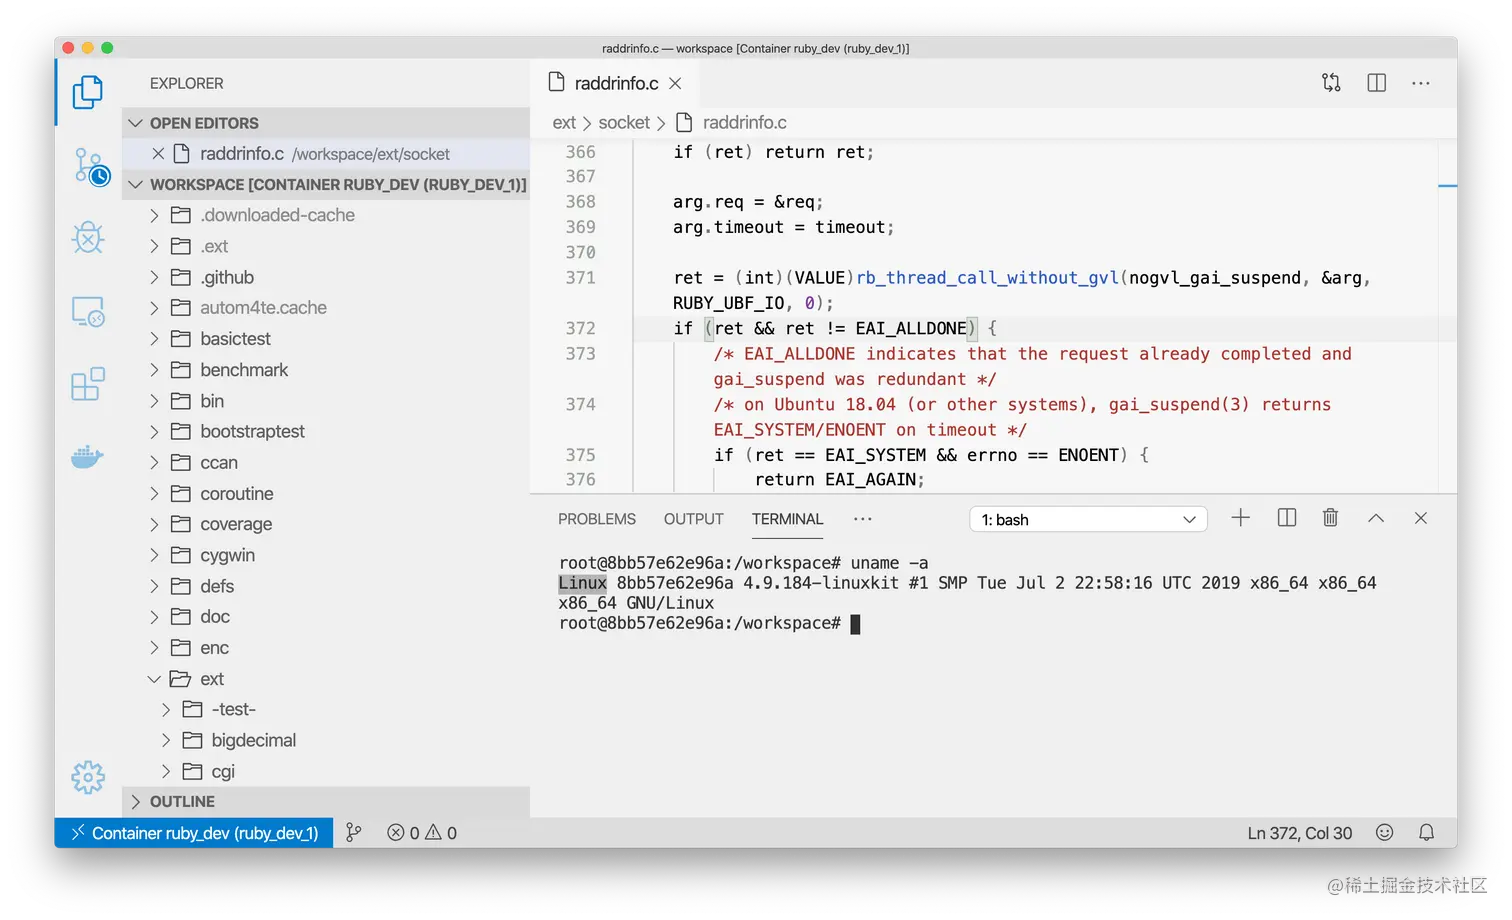Switch to the Terminal tab
This screenshot has height=920, width=1512.
point(788,519)
